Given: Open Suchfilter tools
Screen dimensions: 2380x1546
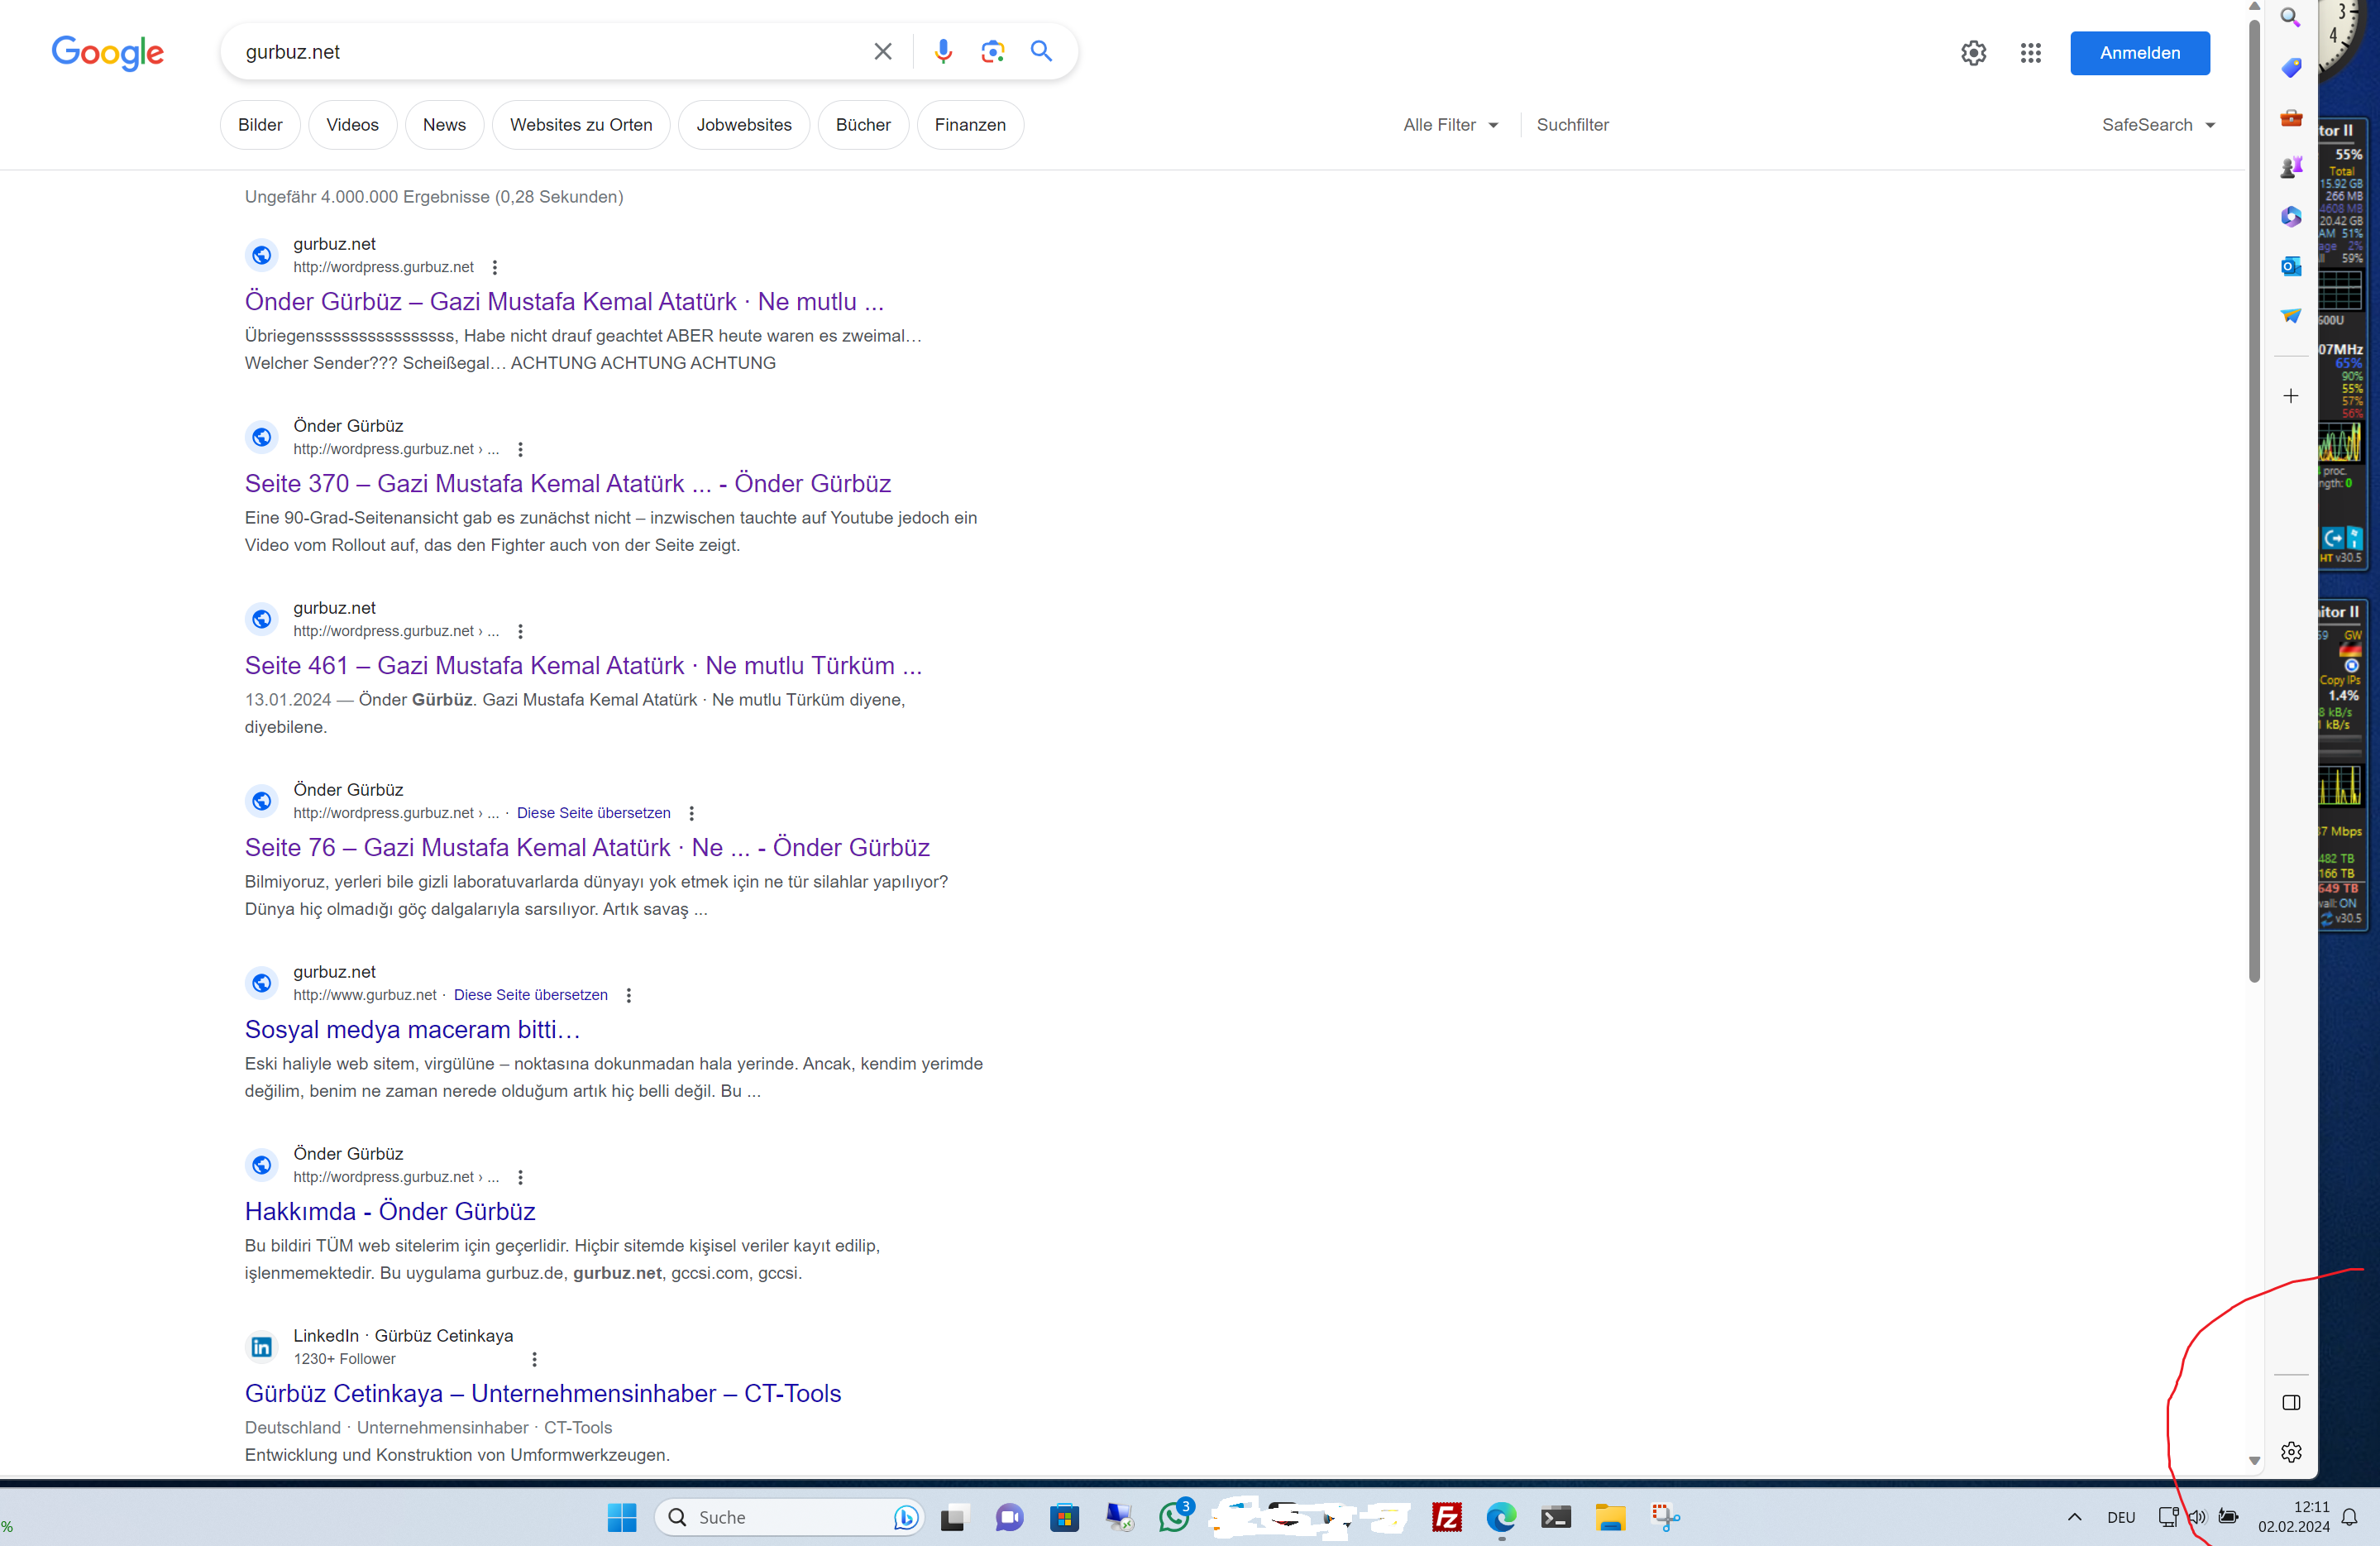Looking at the screenshot, I should (1572, 125).
